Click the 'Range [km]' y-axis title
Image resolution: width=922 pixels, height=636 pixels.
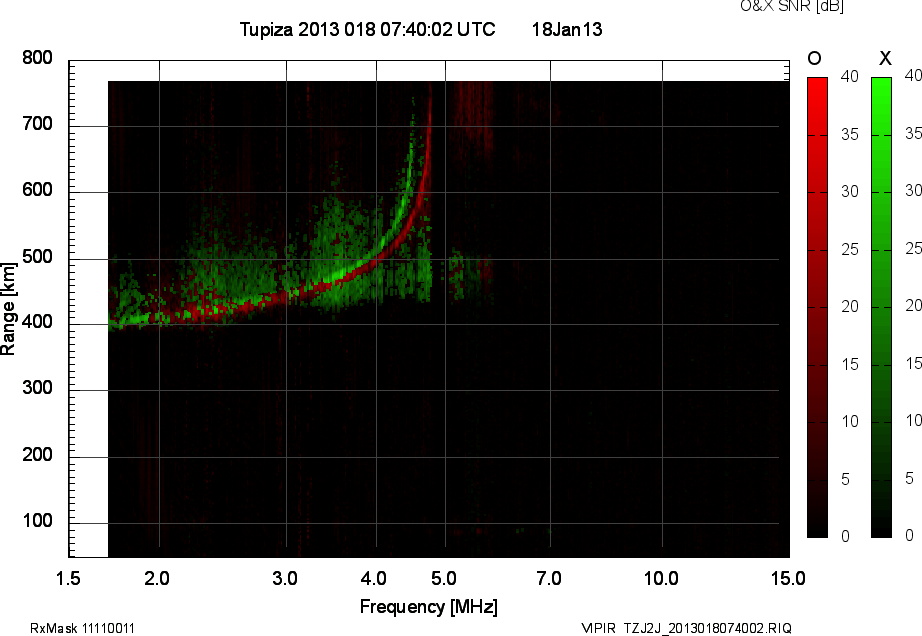[x=8, y=309]
